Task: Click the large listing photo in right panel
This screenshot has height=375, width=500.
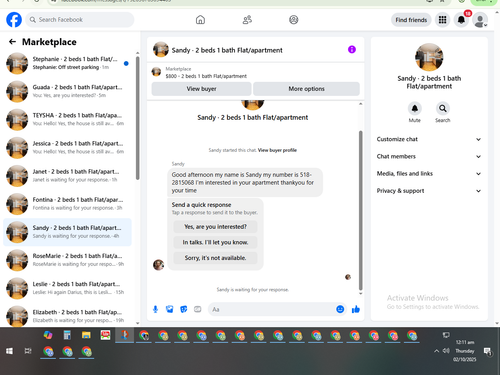Action: [429, 57]
